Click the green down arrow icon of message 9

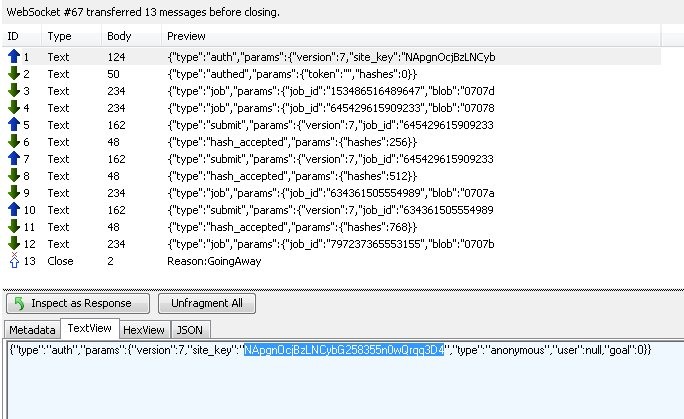[x=14, y=192]
